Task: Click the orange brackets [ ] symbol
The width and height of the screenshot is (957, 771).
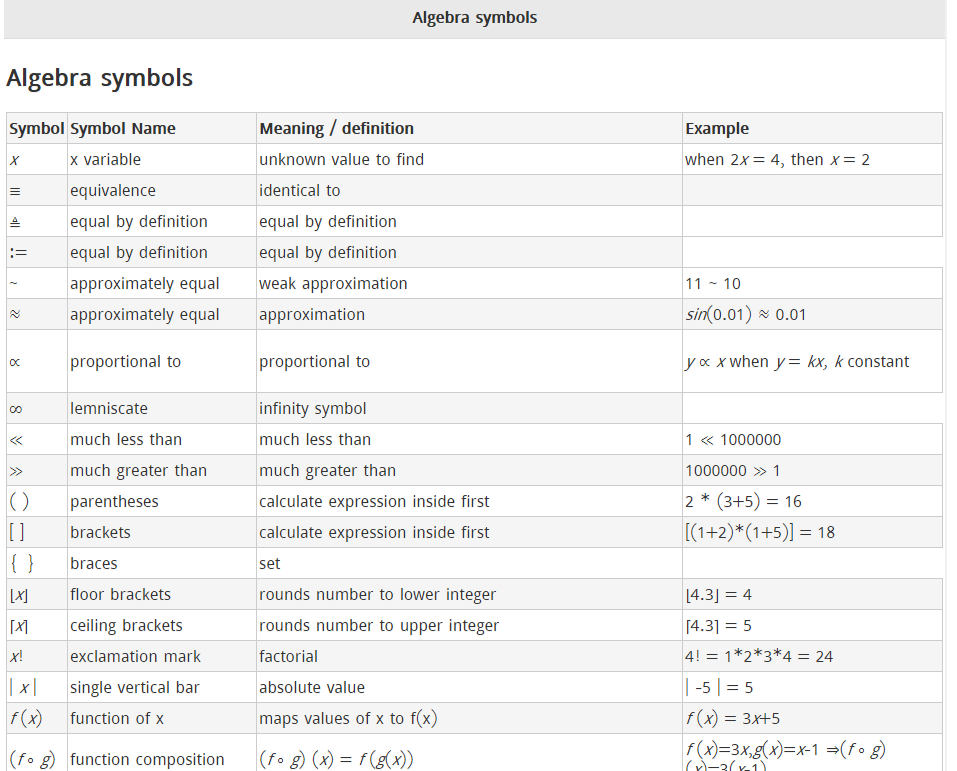Action: (17, 533)
